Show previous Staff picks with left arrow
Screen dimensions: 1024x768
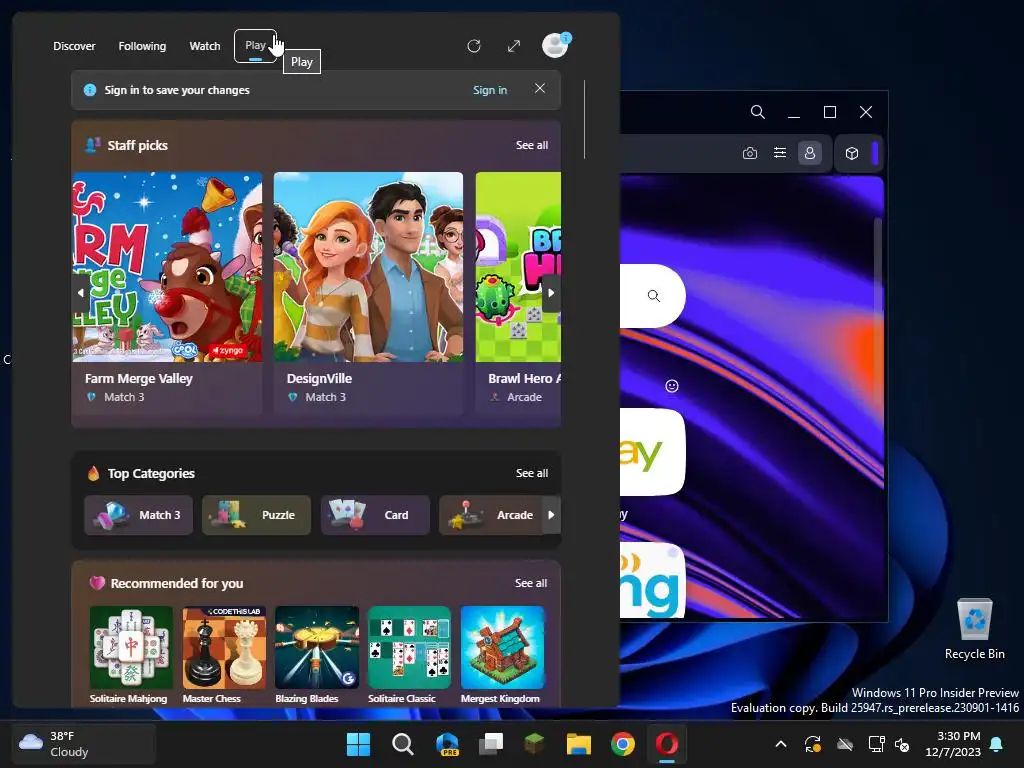pyautogui.click(x=81, y=293)
